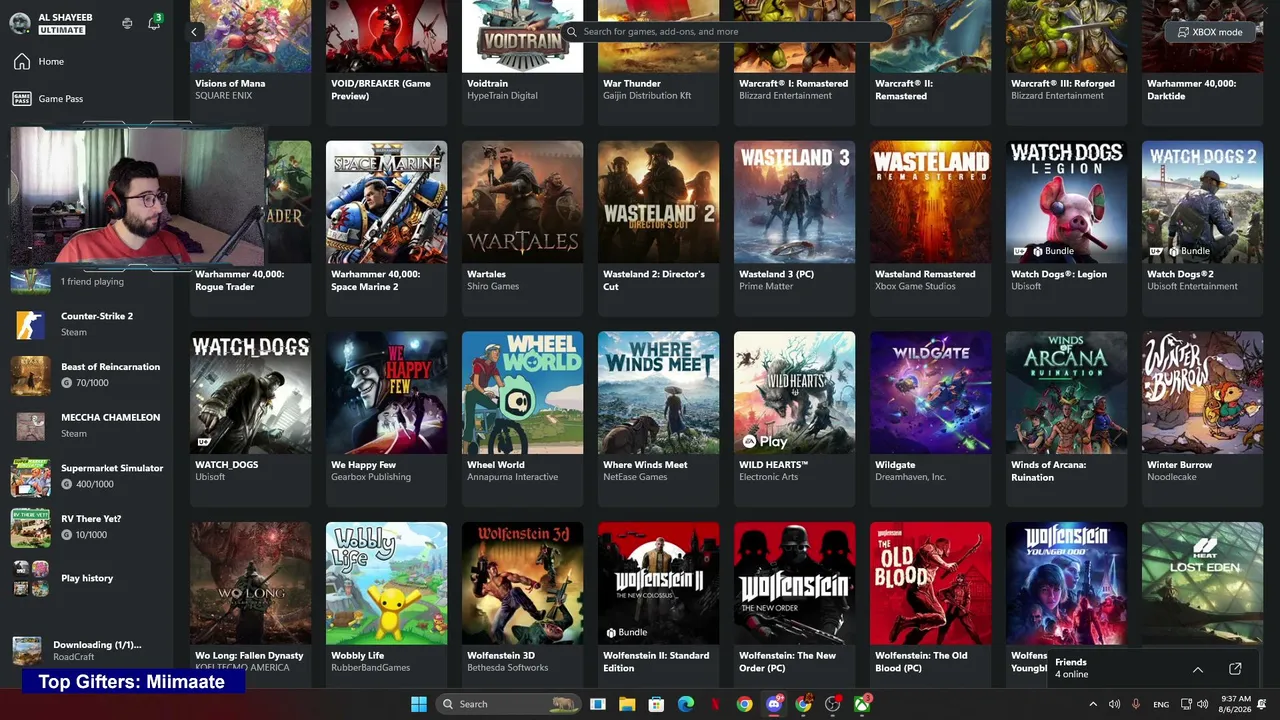Viewport: 1280px width, 720px height.
Task: Open the Wildgate game cover
Action: pyautogui.click(x=930, y=393)
